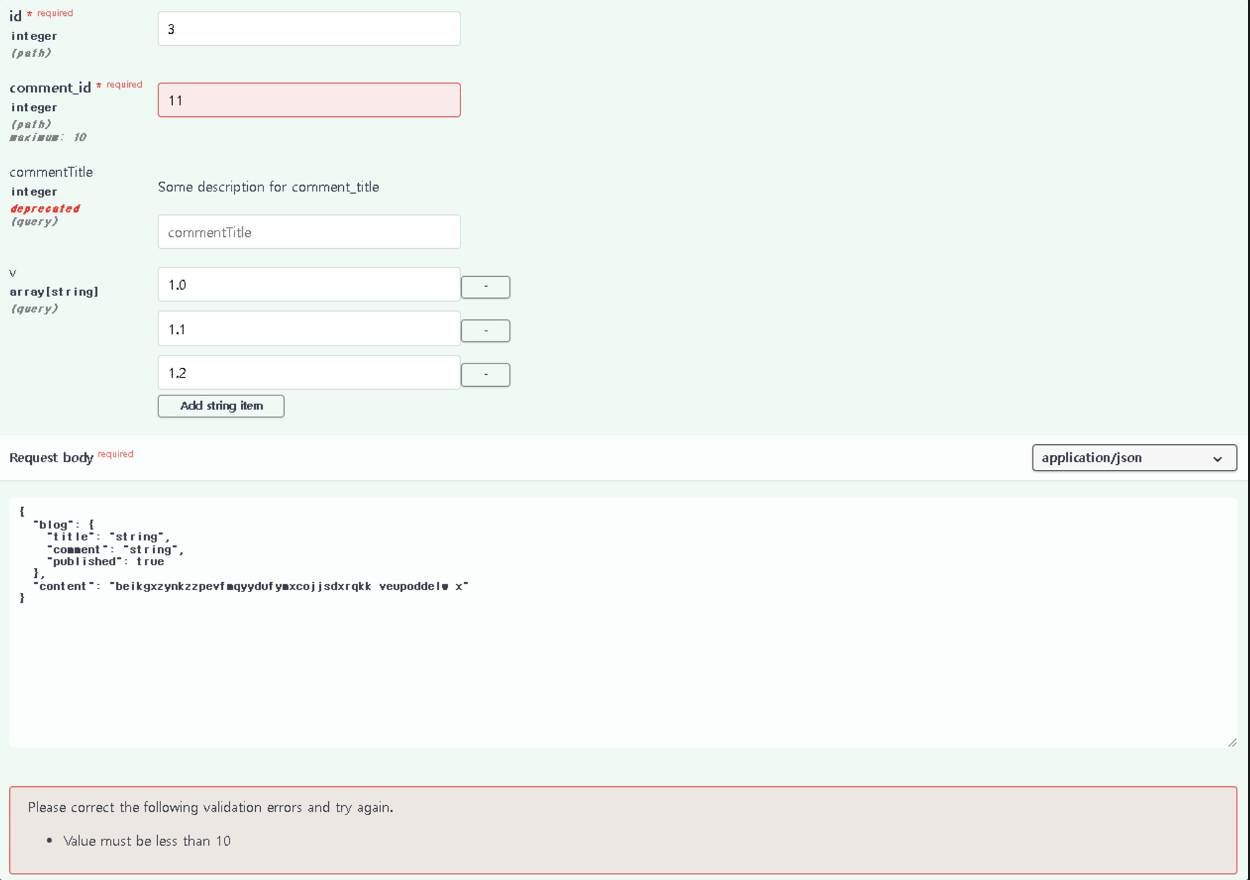Click the array[string] type label
This screenshot has width=1250, height=880.
click(54, 292)
